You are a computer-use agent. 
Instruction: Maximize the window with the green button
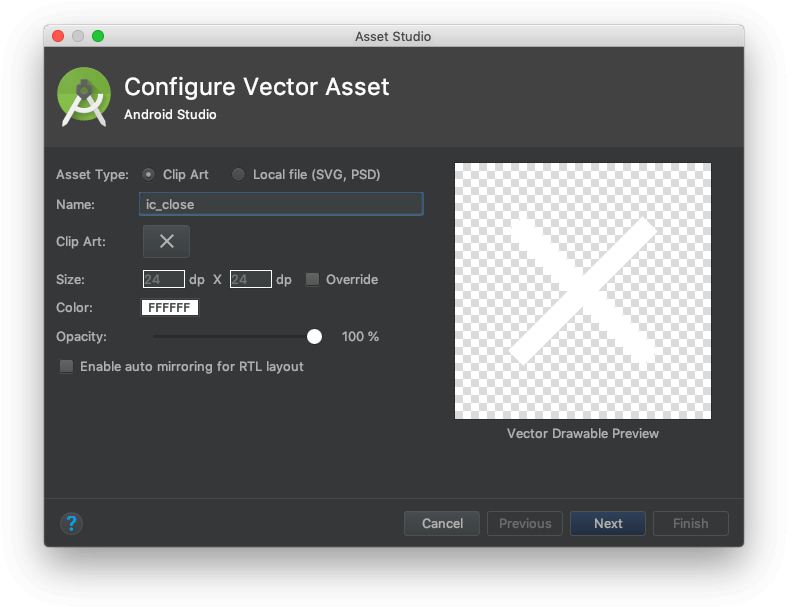(x=98, y=36)
